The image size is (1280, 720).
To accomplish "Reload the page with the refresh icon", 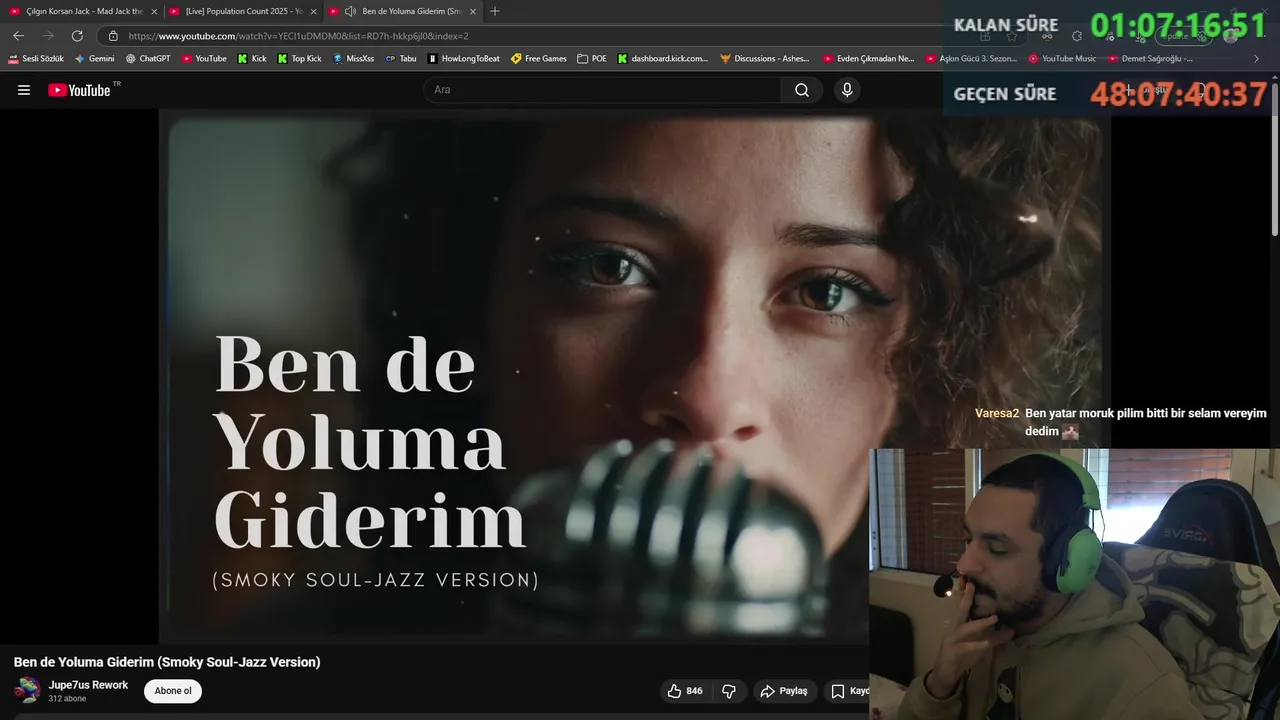I will (x=77, y=36).
